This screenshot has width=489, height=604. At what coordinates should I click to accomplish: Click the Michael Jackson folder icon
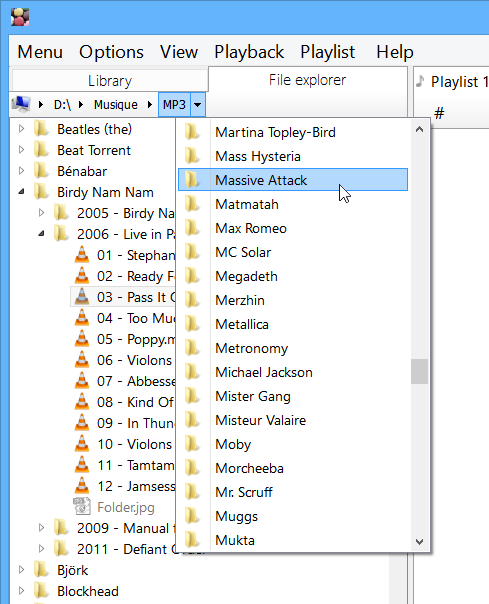(x=192, y=372)
